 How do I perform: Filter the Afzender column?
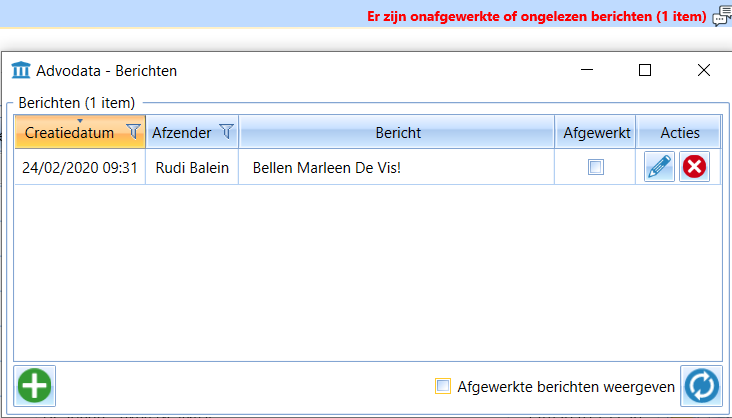click(x=226, y=132)
